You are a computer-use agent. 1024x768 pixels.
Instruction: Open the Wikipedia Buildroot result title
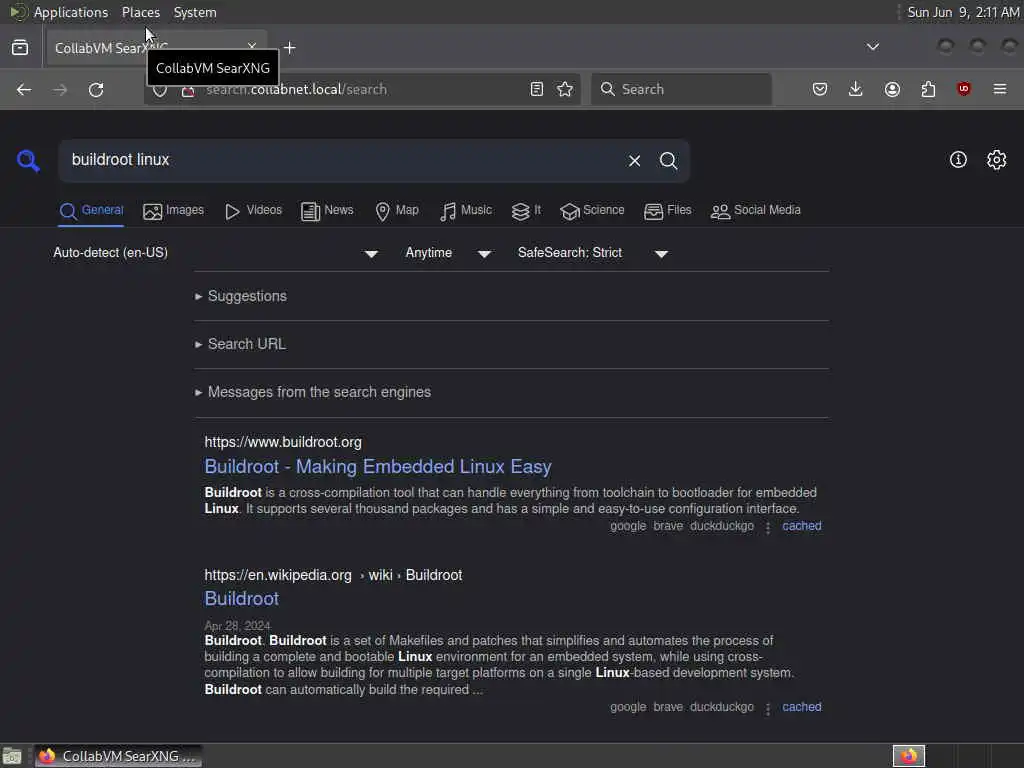pyautogui.click(x=242, y=598)
